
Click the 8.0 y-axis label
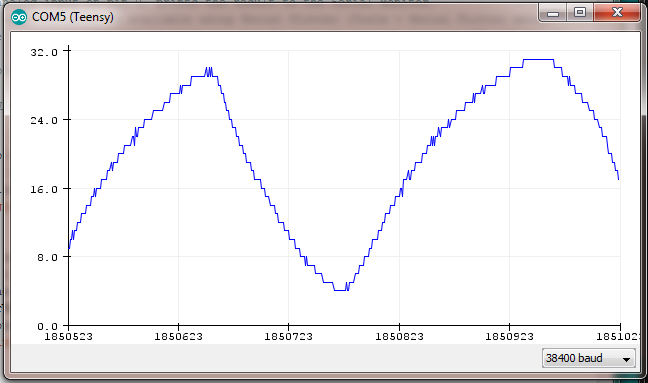48,257
